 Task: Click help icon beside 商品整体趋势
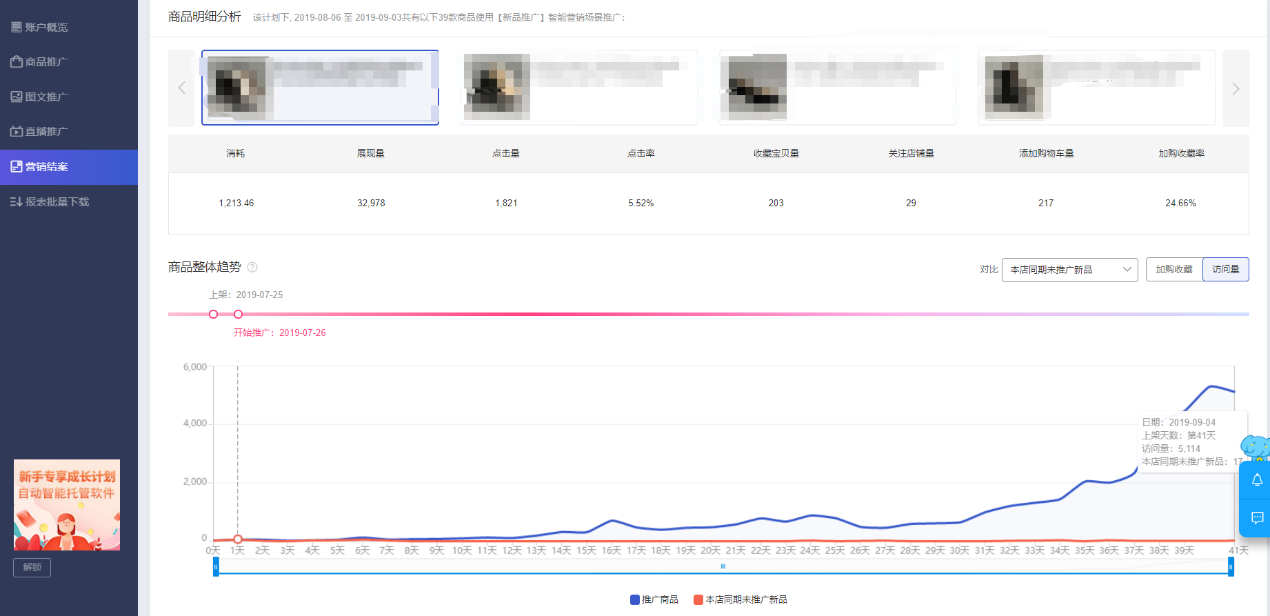coord(252,267)
